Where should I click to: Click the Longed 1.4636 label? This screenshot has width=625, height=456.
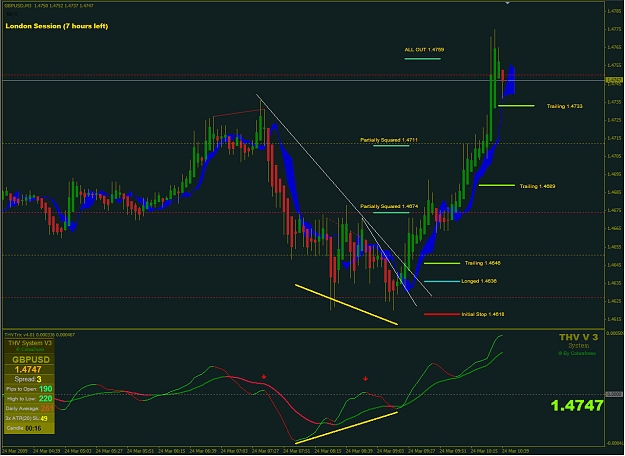[x=479, y=281]
